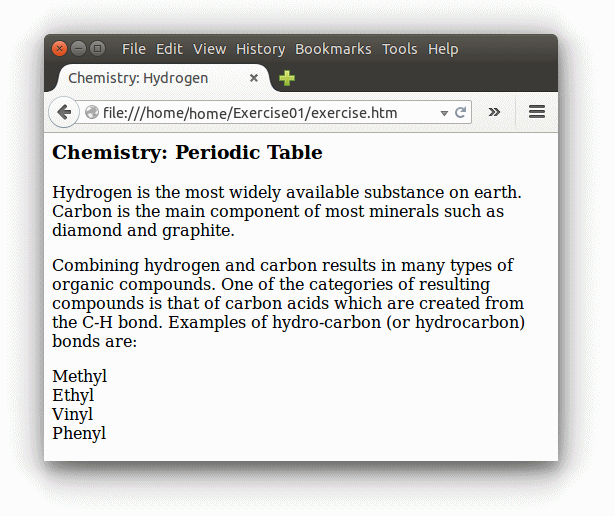Show more toolbar items via chevron overflow

[x=494, y=112]
